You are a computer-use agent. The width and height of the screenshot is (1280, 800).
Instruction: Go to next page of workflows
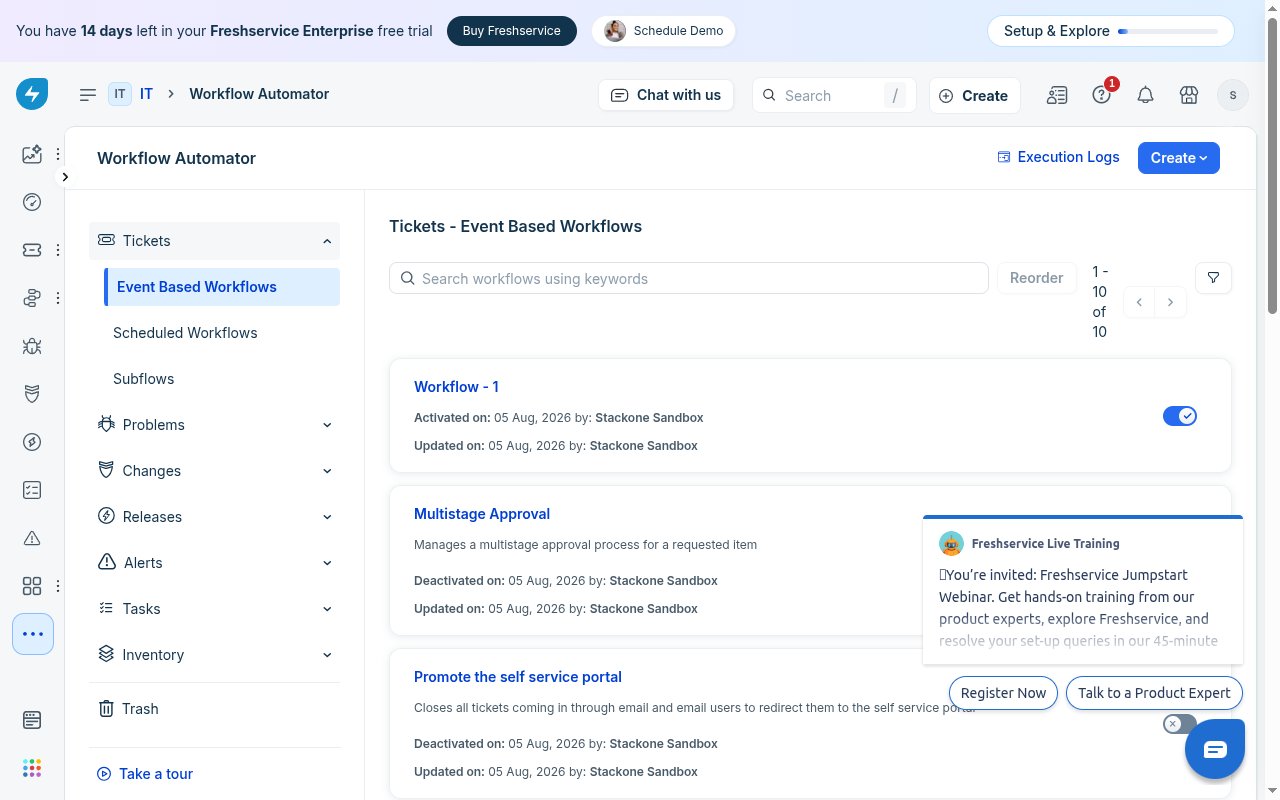pyautogui.click(x=1171, y=302)
